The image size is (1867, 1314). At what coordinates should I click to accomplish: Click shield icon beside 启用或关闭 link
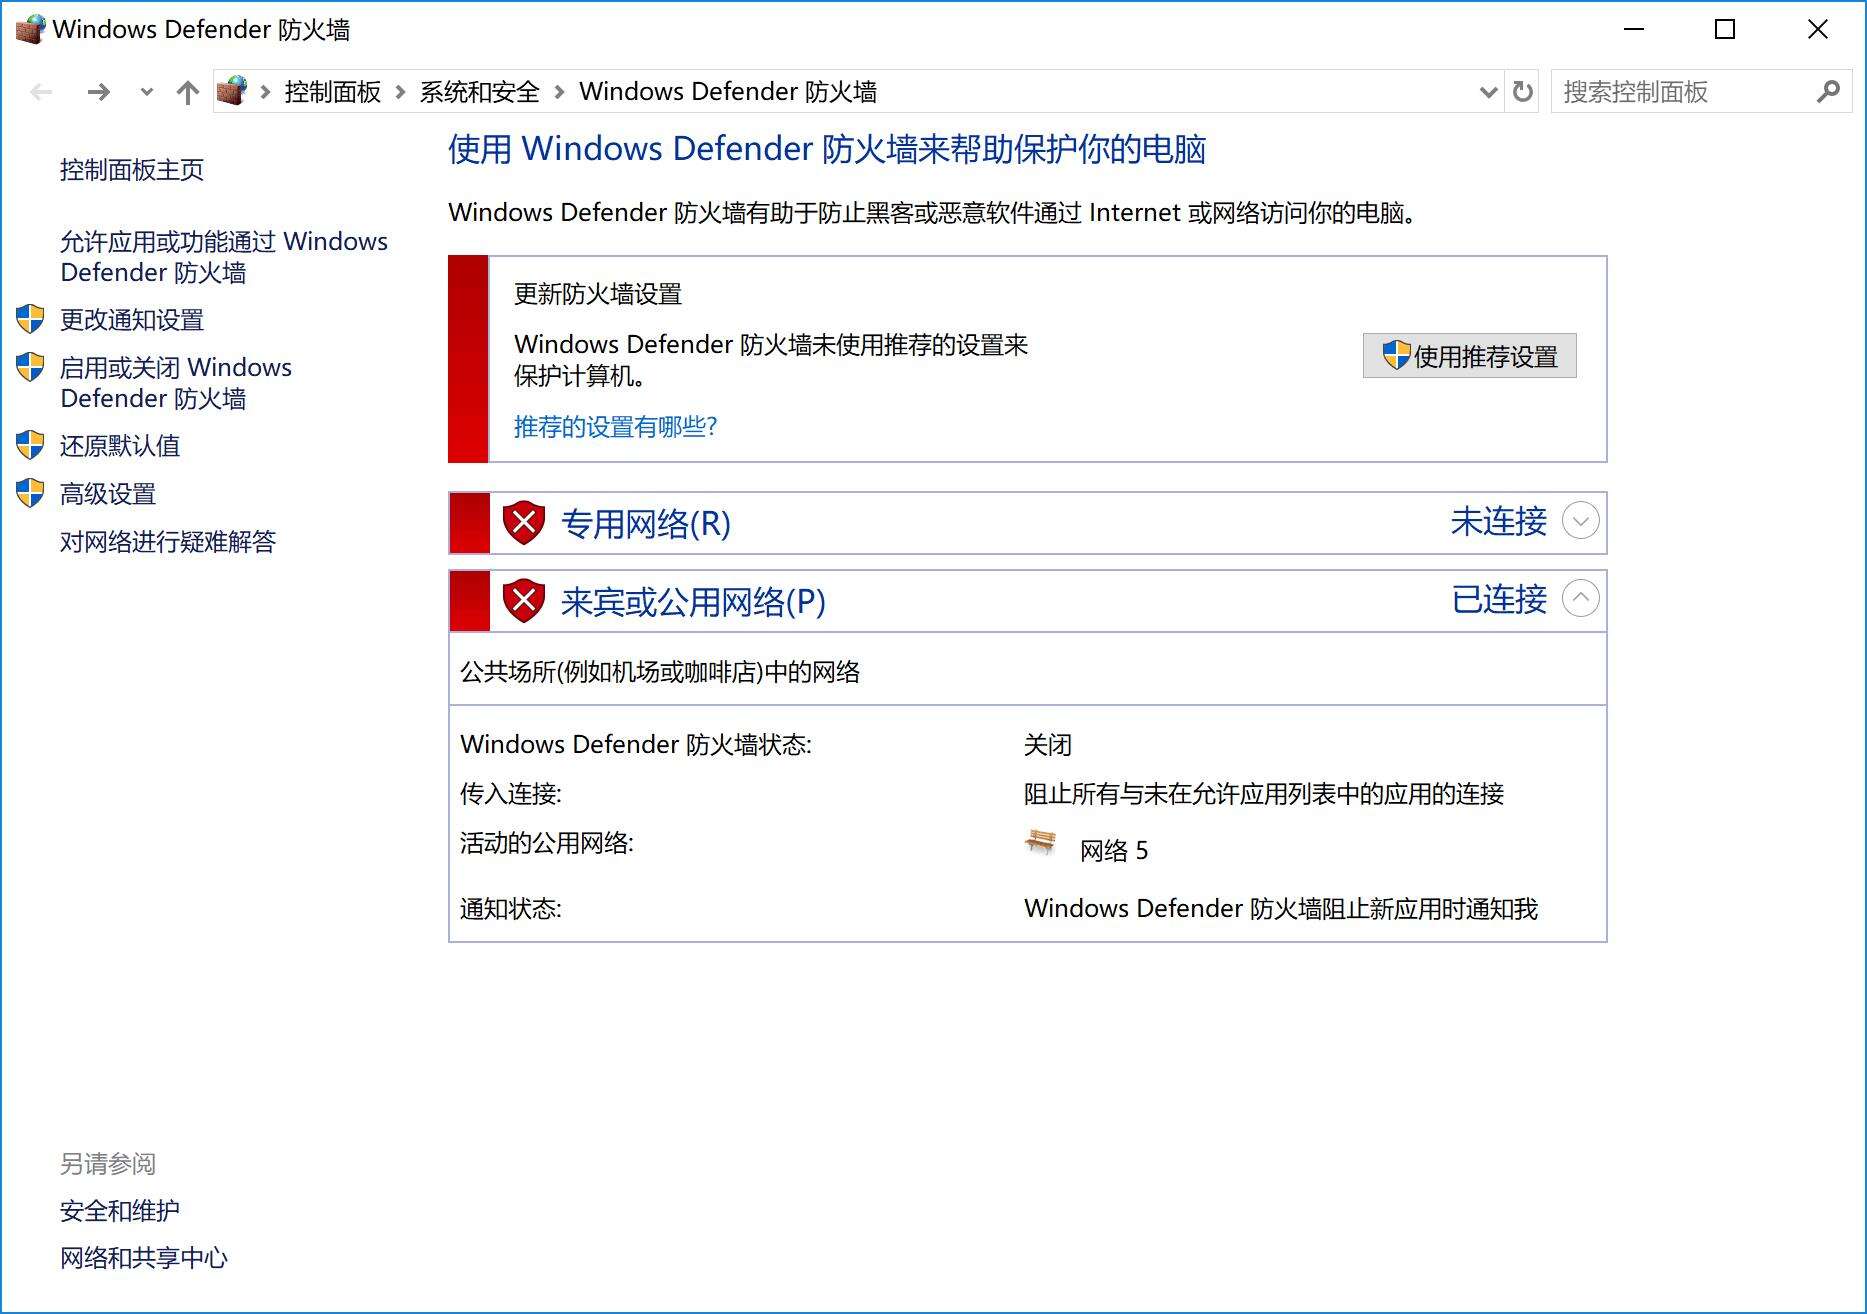click(x=31, y=367)
